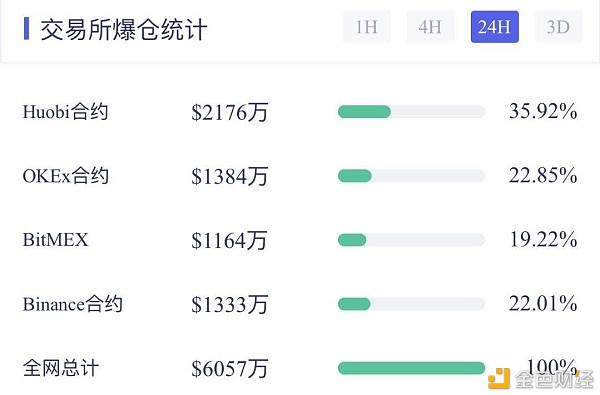
Task: Click the $6057万 total liquidation amount
Action: (x=230, y=369)
